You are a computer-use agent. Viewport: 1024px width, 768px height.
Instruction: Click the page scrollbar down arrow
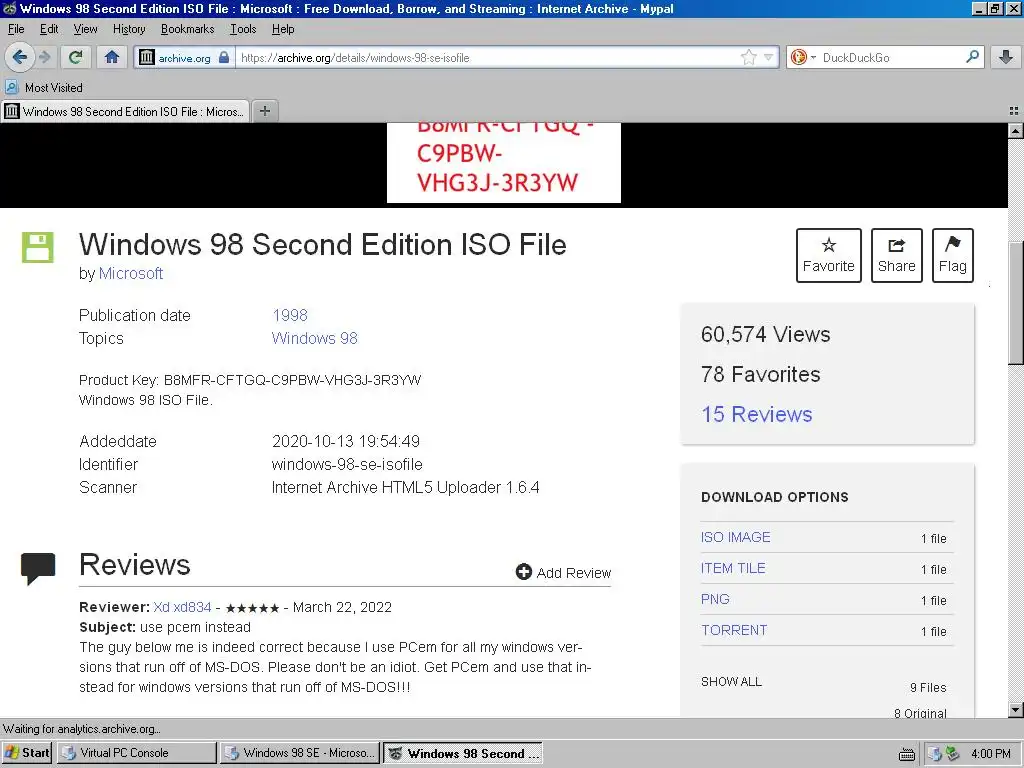point(1016,709)
